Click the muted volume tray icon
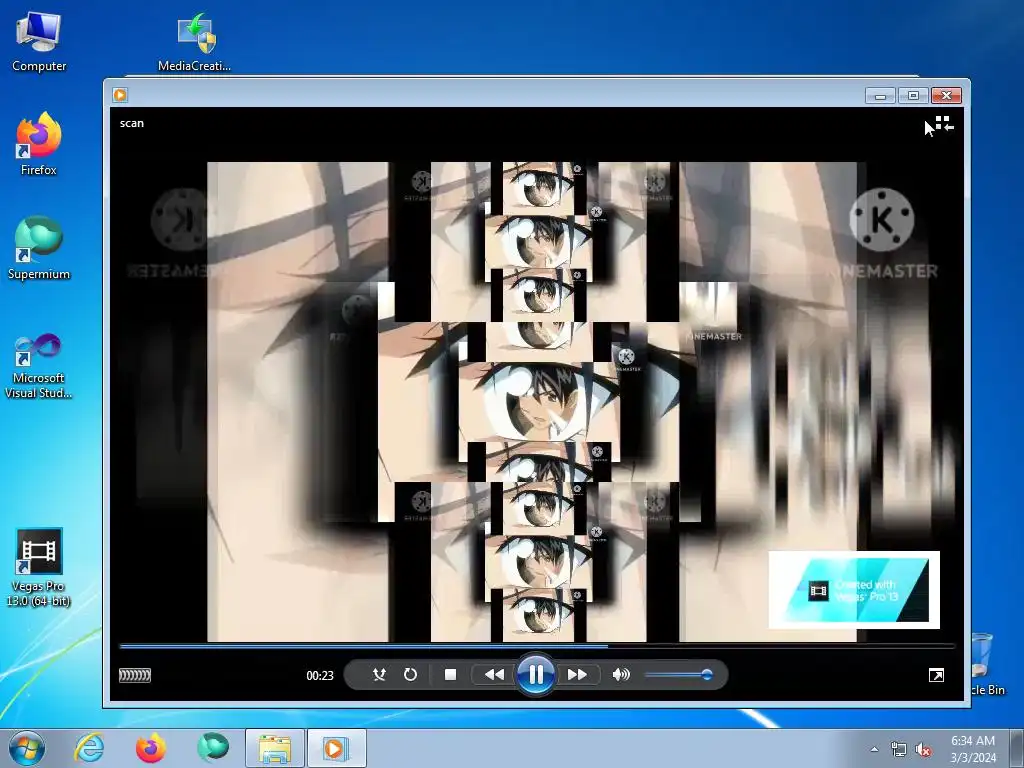Viewport: 1024px width, 768px height. pyautogui.click(x=923, y=750)
